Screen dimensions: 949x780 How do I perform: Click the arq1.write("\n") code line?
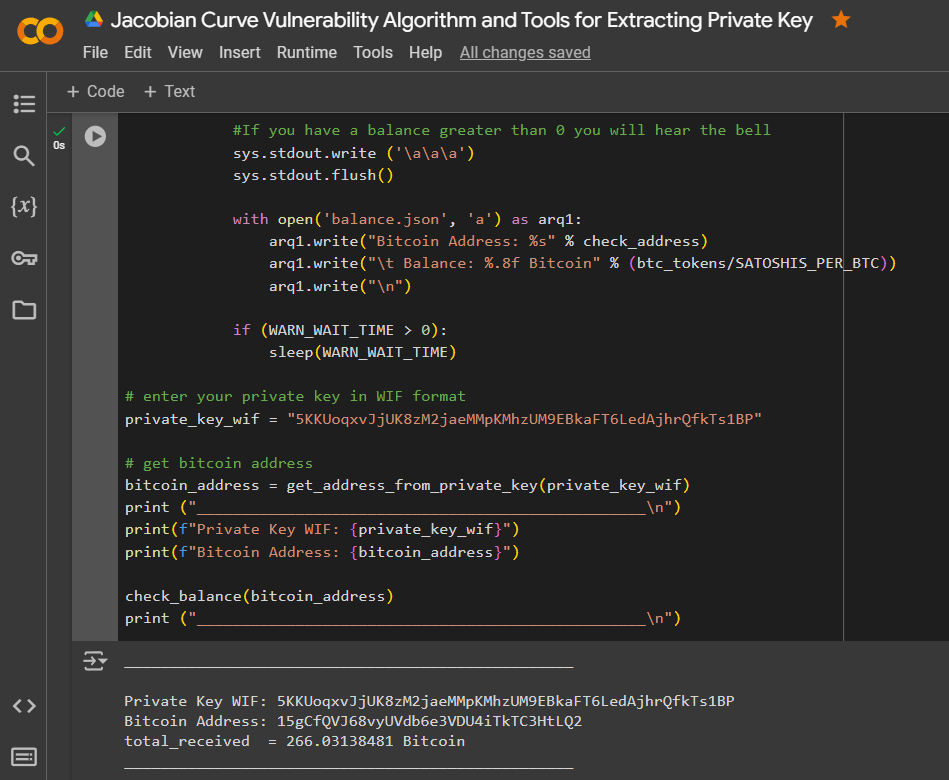click(340, 286)
